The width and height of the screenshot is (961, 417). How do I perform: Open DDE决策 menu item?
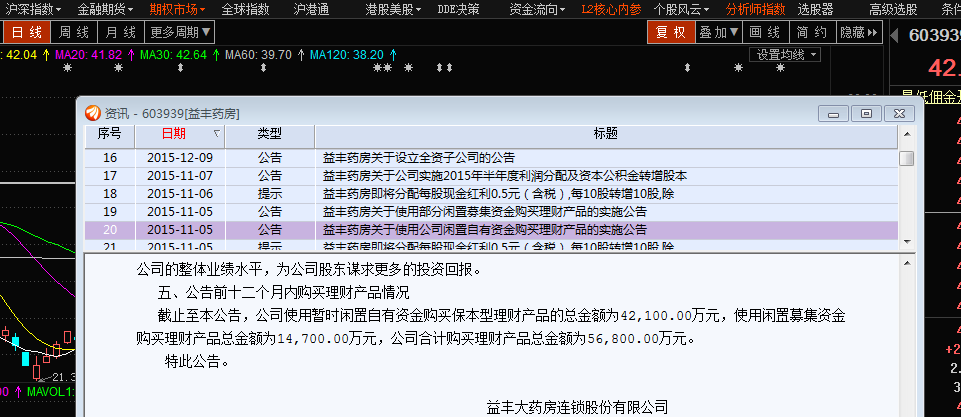458,9
